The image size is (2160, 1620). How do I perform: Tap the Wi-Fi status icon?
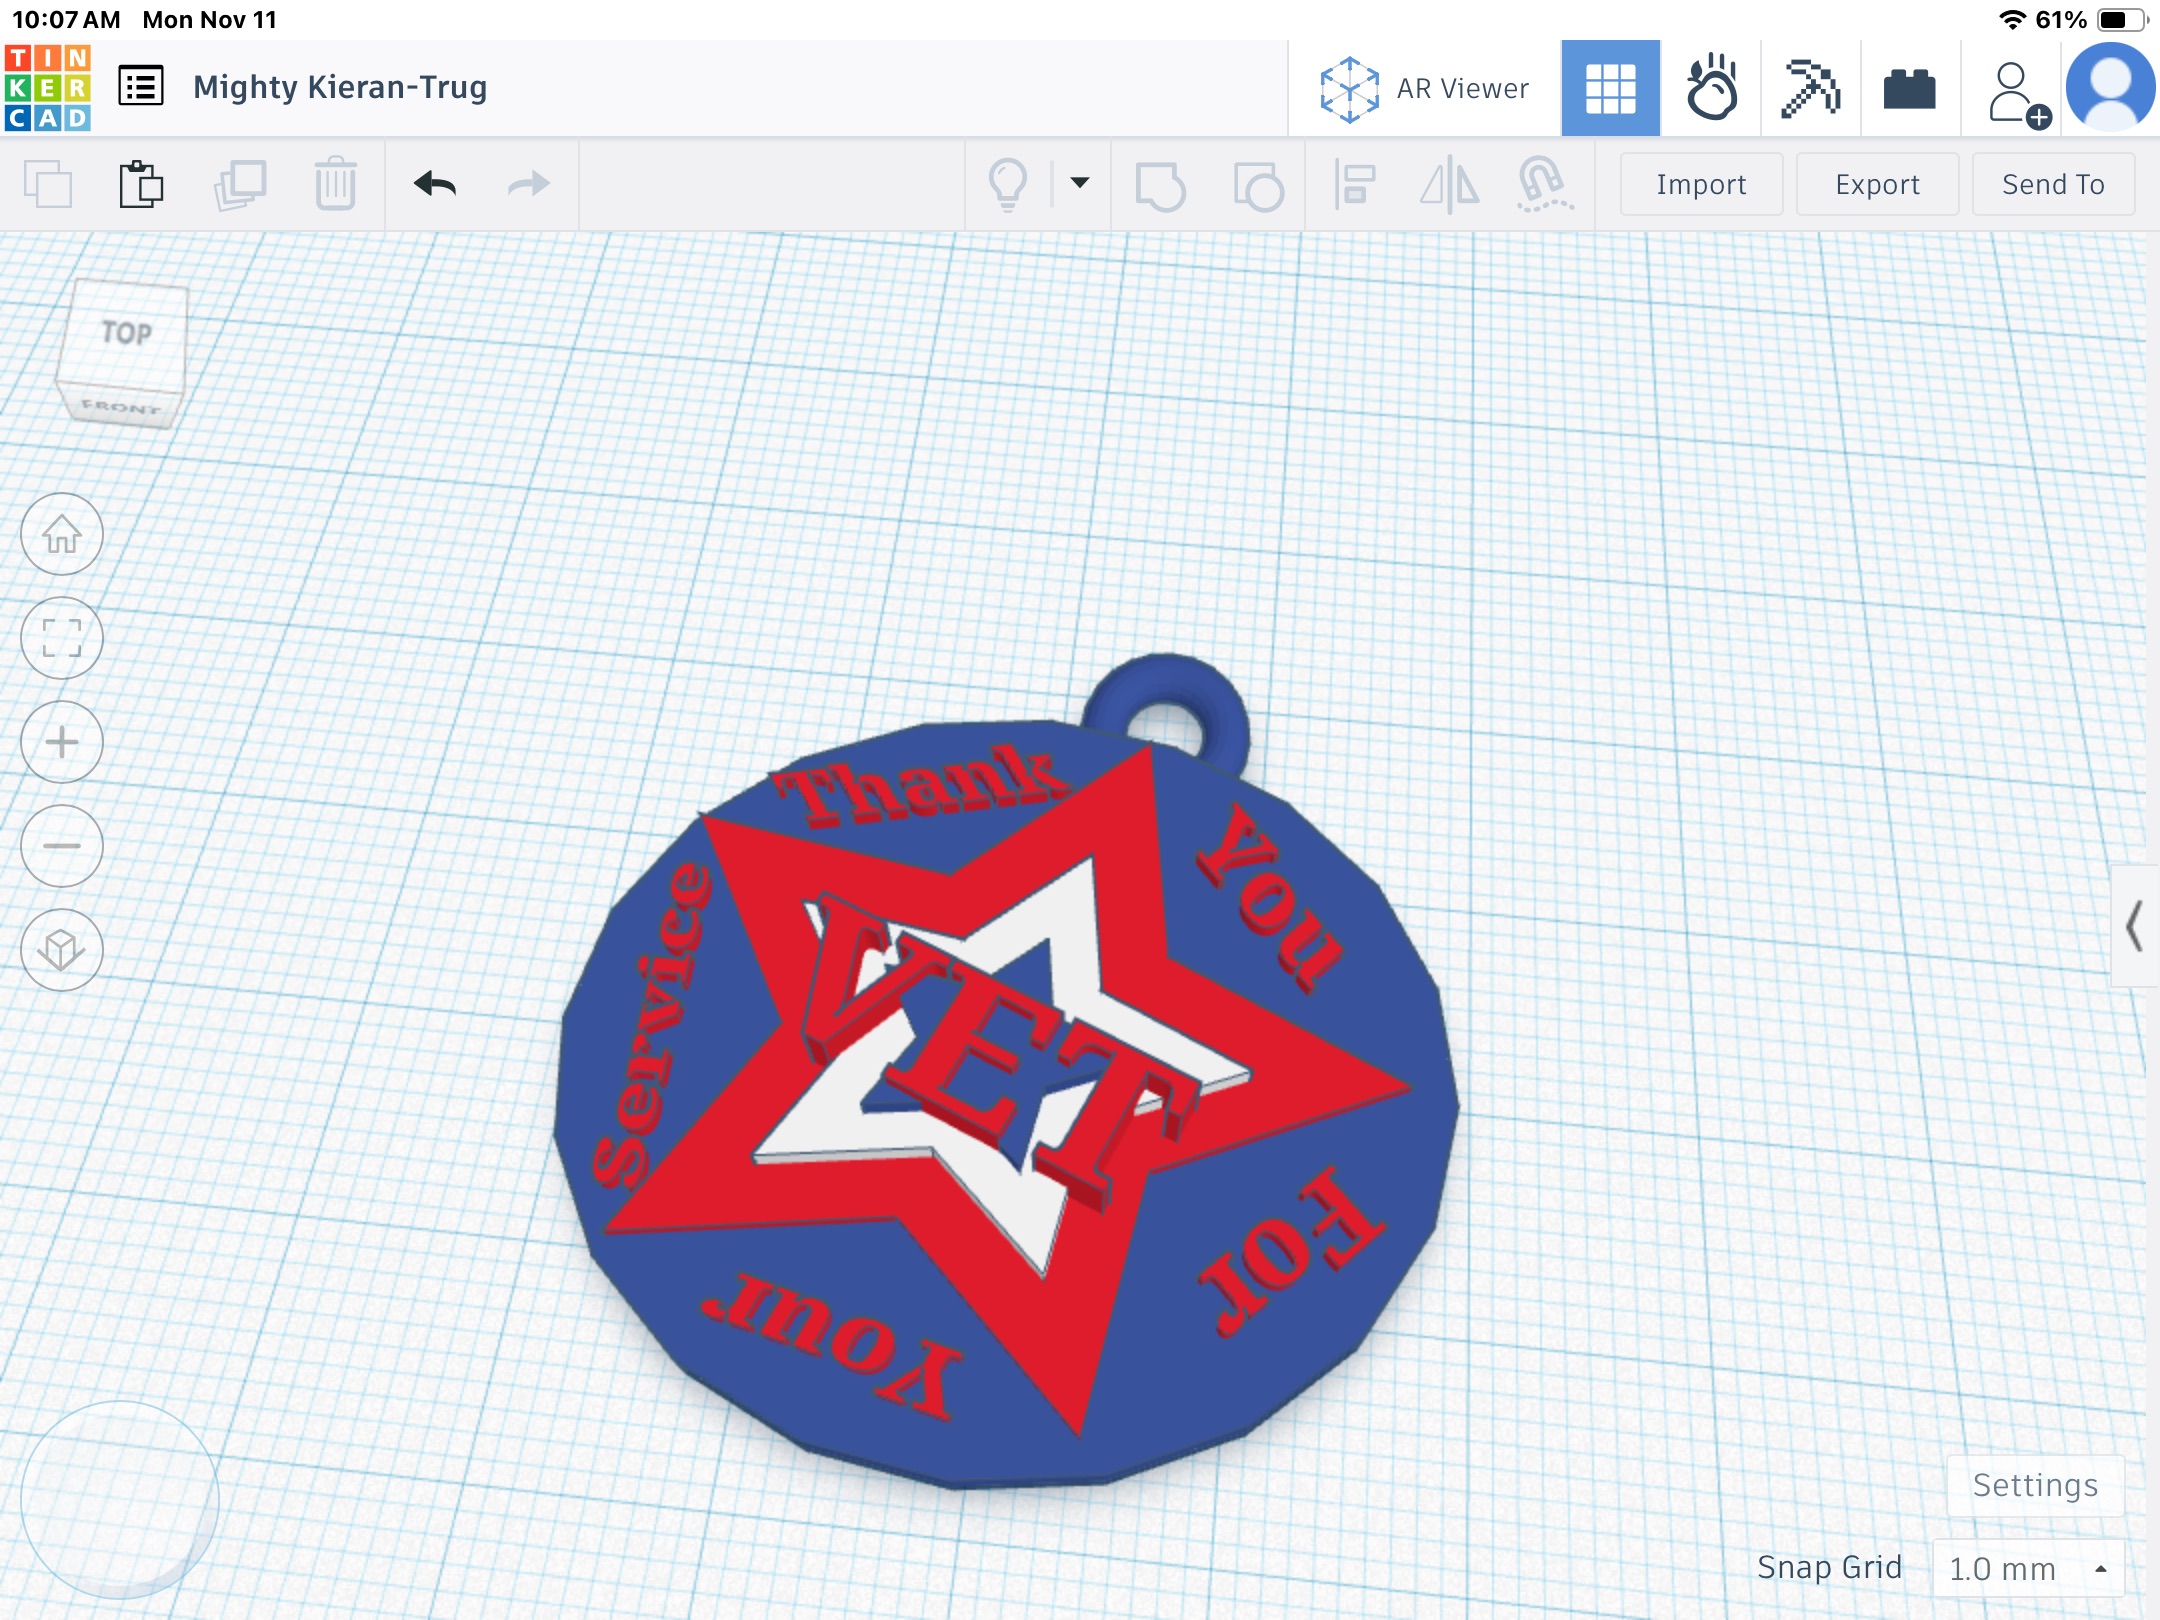click(x=2012, y=20)
